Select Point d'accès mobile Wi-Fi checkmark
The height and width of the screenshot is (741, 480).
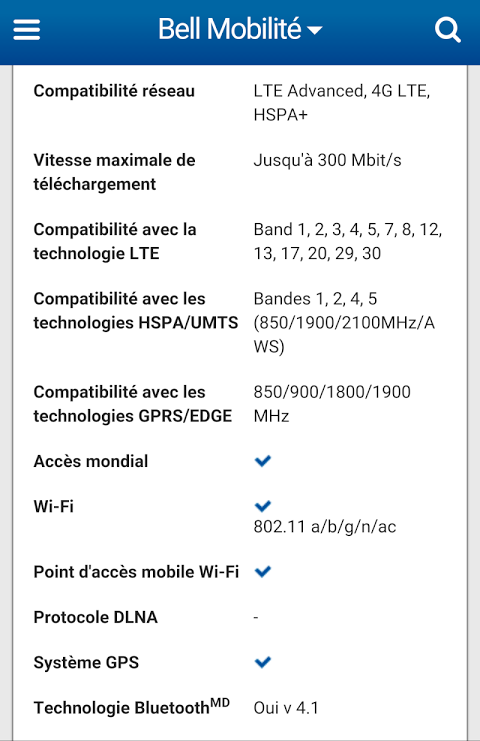pyautogui.click(x=263, y=571)
